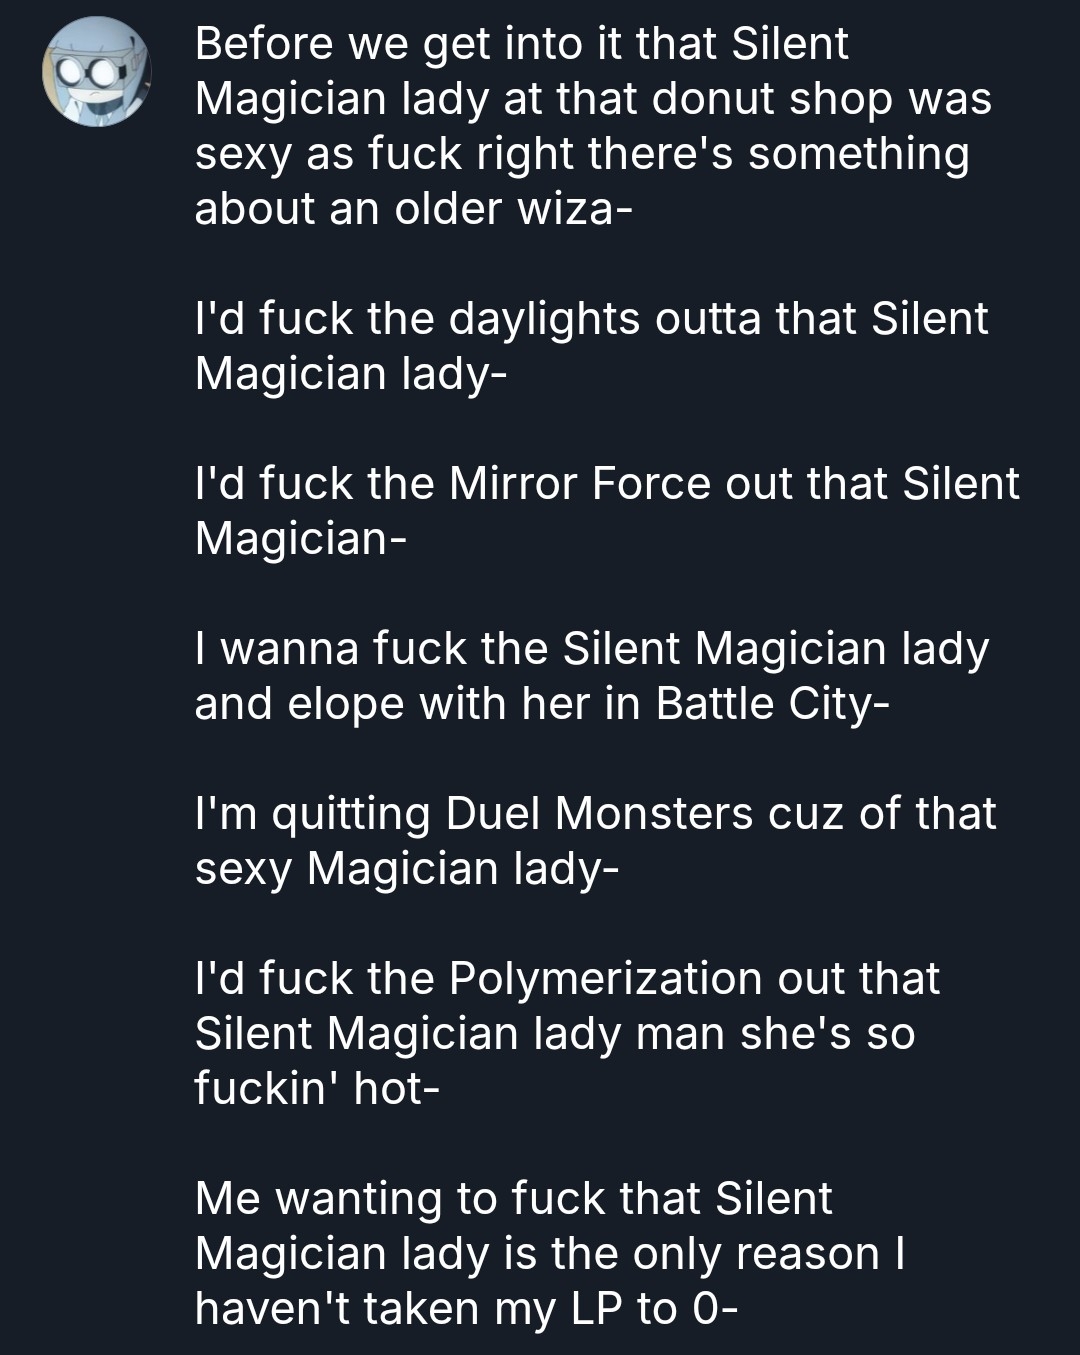Click the words "Duel Monsters" in the post
The width and height of the screenshot is (1080, 1355).
(599, 813)
